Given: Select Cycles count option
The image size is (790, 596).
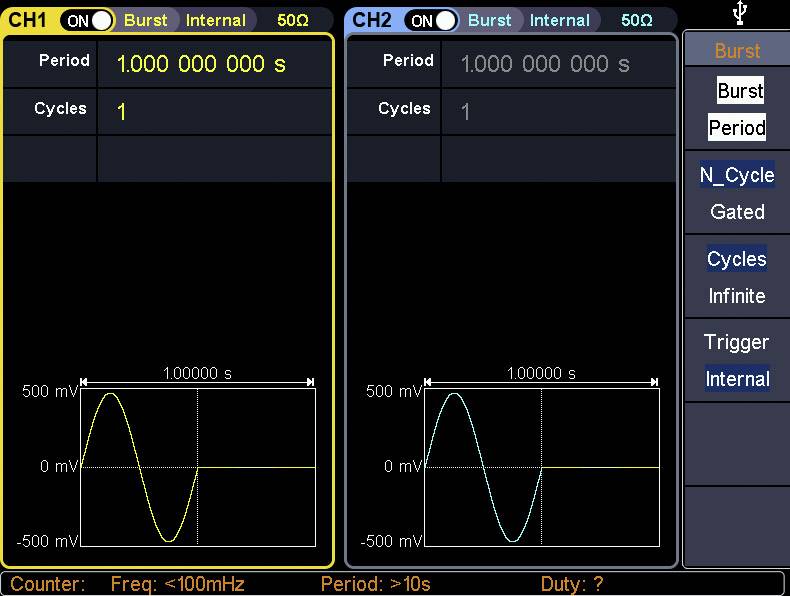Looking at the screenshot, I should (x=737, y=259).
